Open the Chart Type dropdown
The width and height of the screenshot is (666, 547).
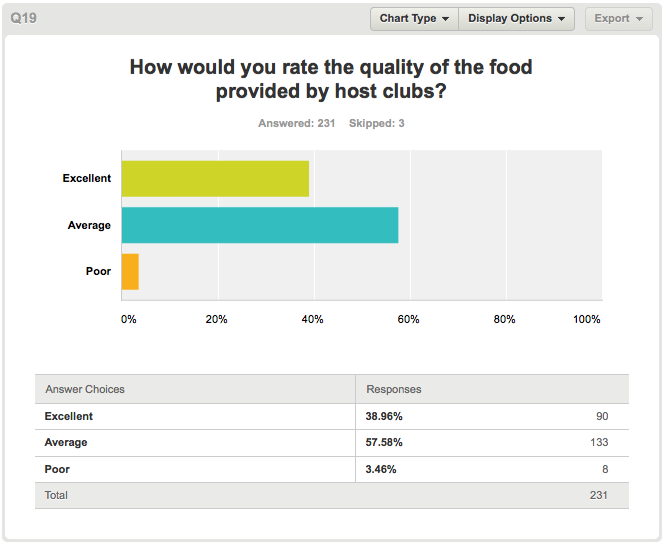(414, 19)
